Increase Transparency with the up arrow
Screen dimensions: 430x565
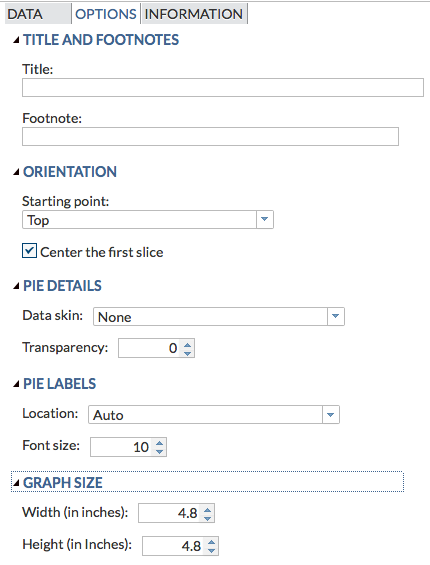(x=187, y=345)
